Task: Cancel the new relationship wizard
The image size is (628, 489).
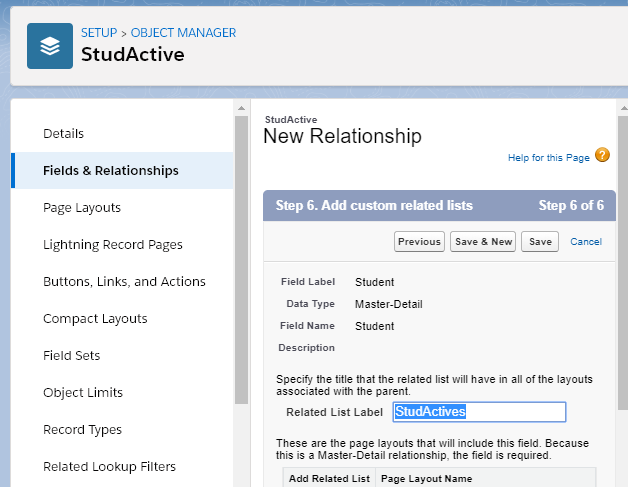Action: click(x=586, y=241)
